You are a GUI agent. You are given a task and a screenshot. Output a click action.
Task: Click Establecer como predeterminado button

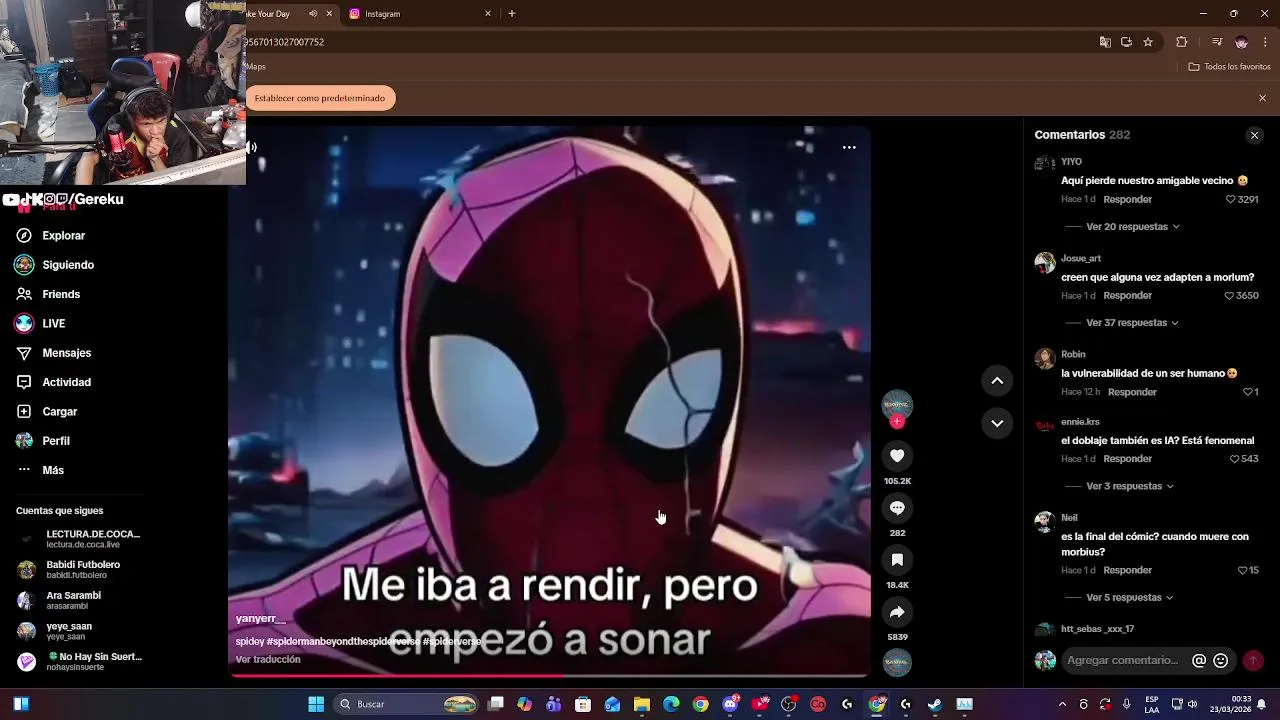320,98
